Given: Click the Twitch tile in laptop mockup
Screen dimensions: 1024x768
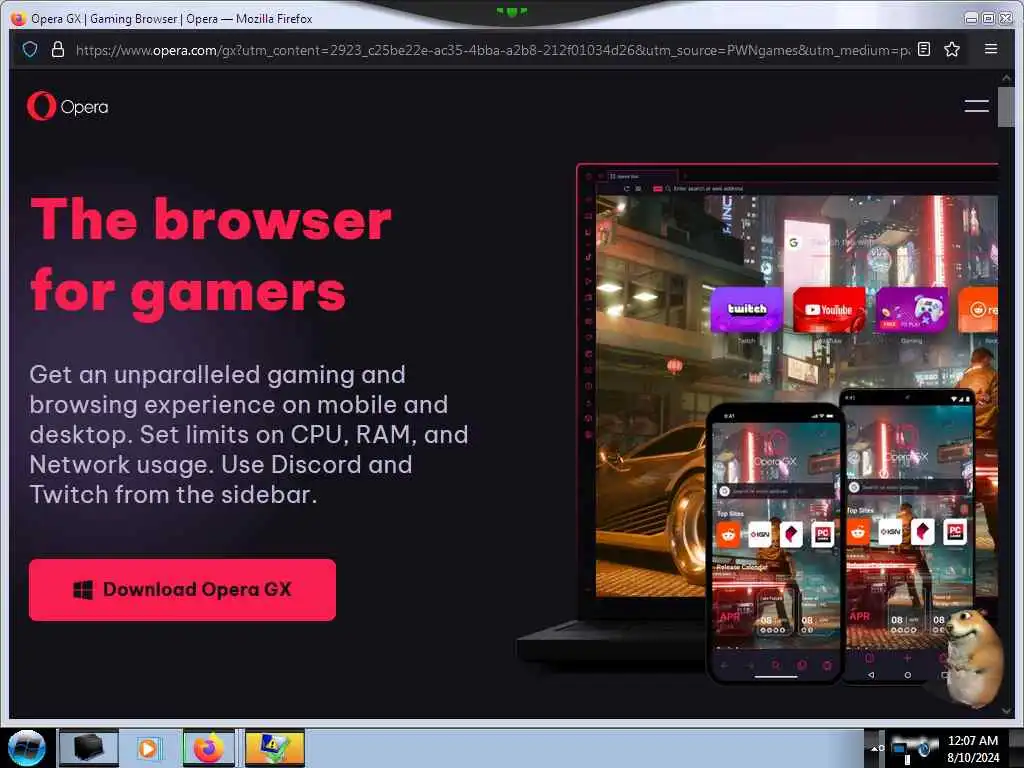Looking at the screenshot, I should click(746, 310).
